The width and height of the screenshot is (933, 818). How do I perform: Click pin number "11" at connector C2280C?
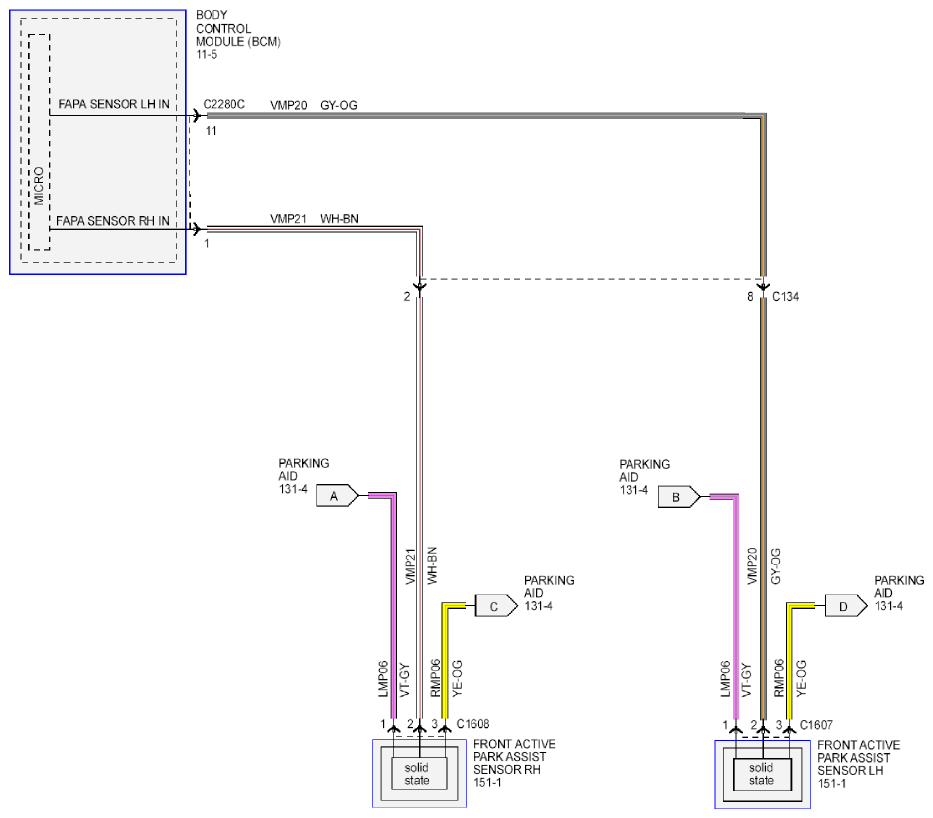(x=211, y=131)
